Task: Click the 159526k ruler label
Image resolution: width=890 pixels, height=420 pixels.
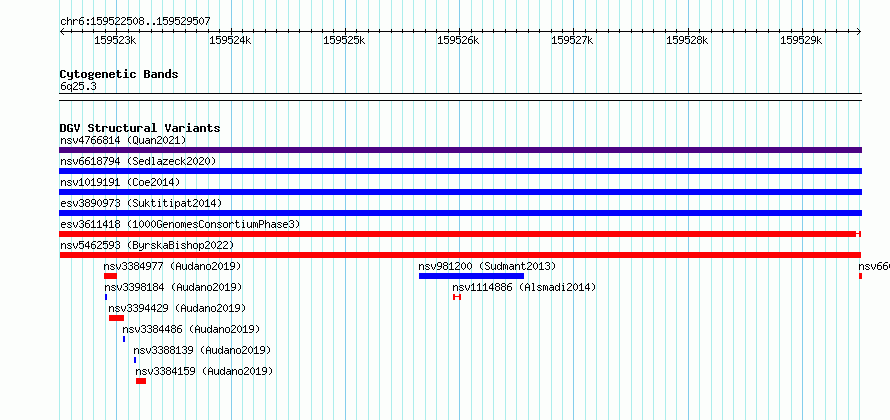Action: [459, 40]
